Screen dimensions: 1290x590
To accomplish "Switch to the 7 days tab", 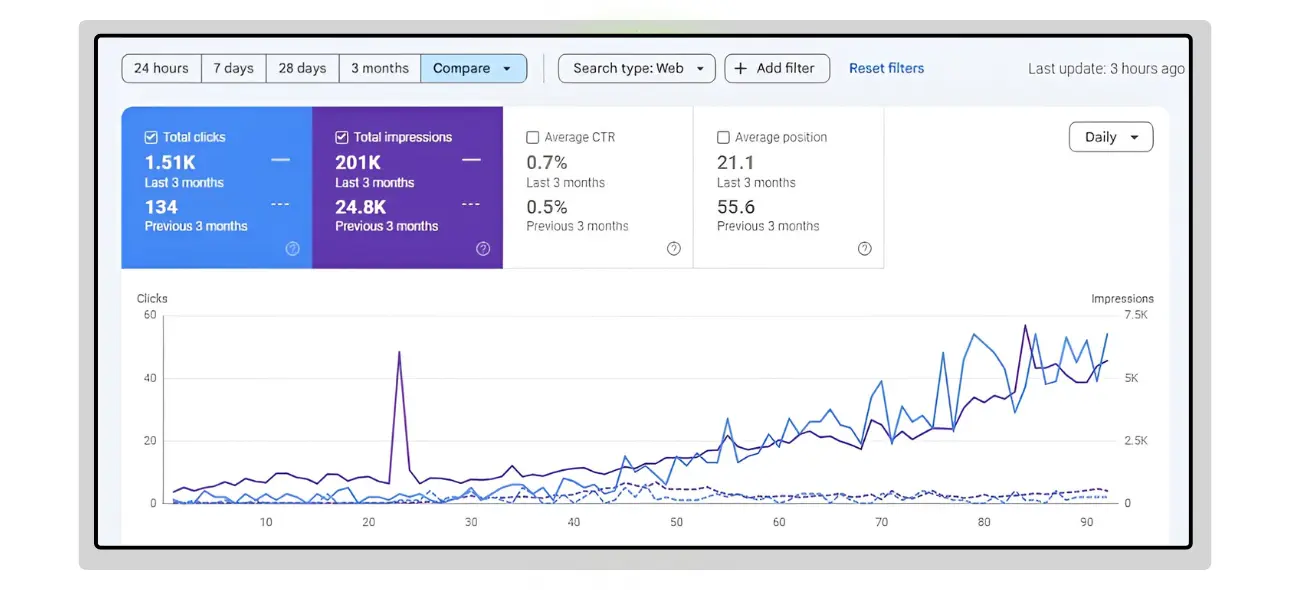I will tap(233, 68).
